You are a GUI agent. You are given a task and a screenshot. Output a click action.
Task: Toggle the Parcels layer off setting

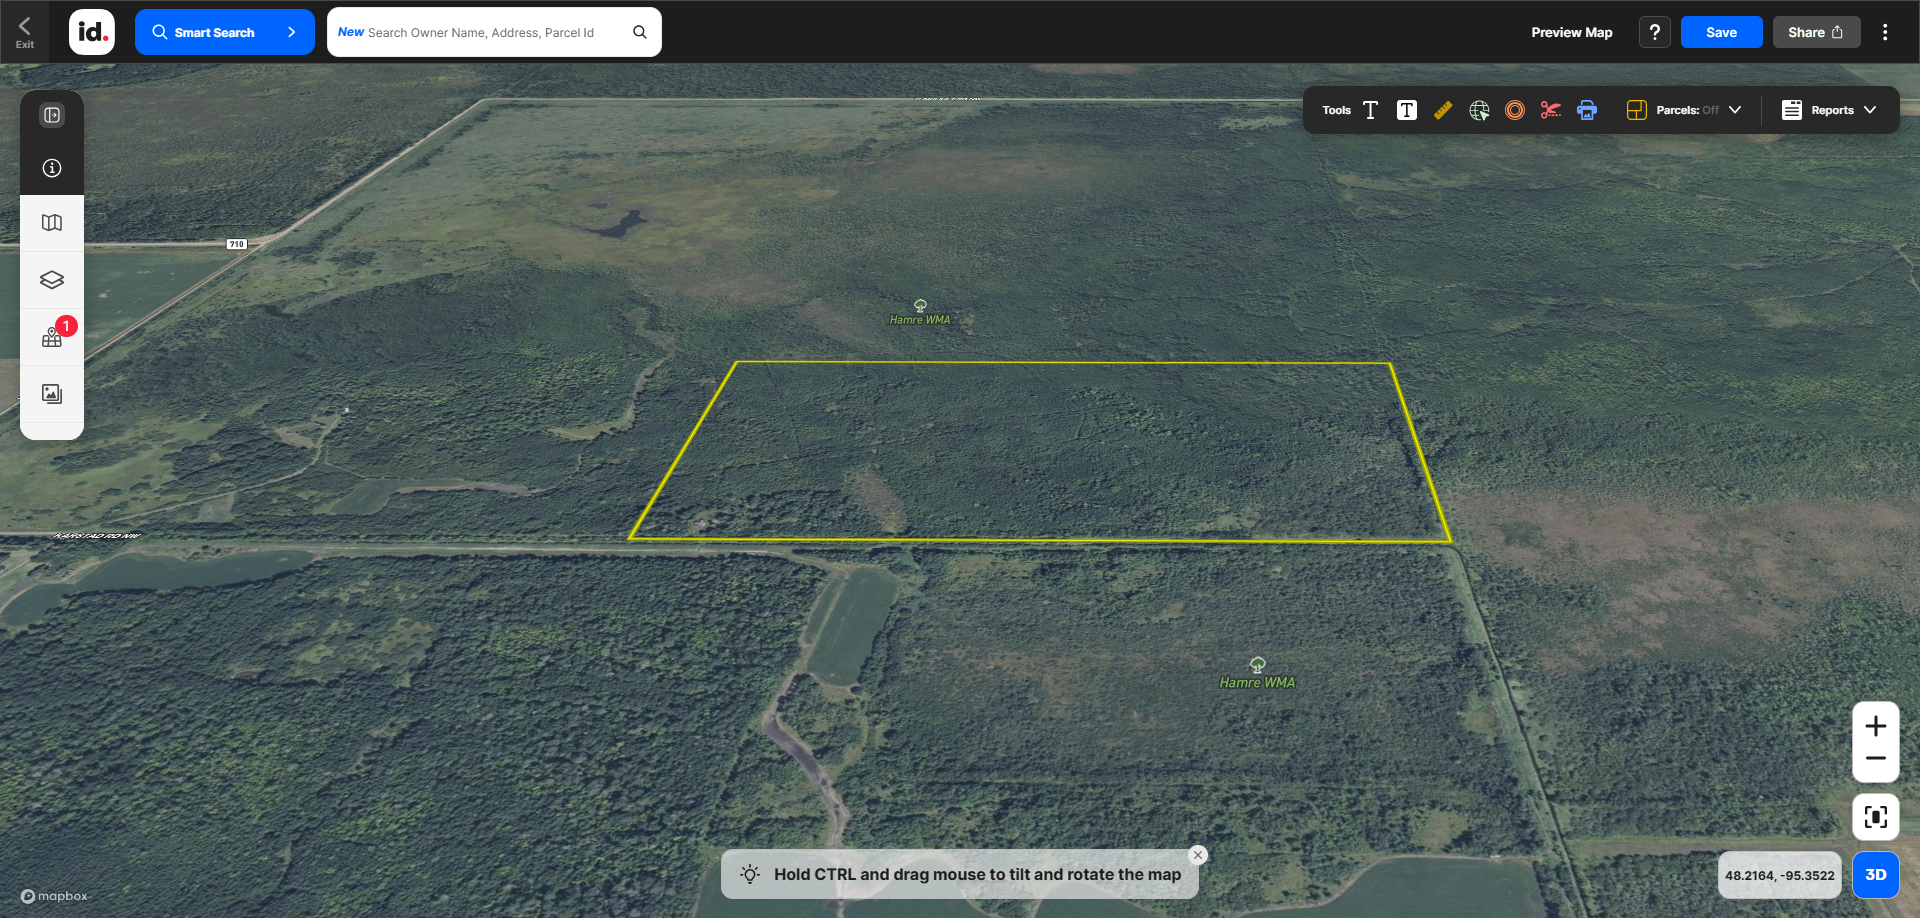click(1686, 110)
